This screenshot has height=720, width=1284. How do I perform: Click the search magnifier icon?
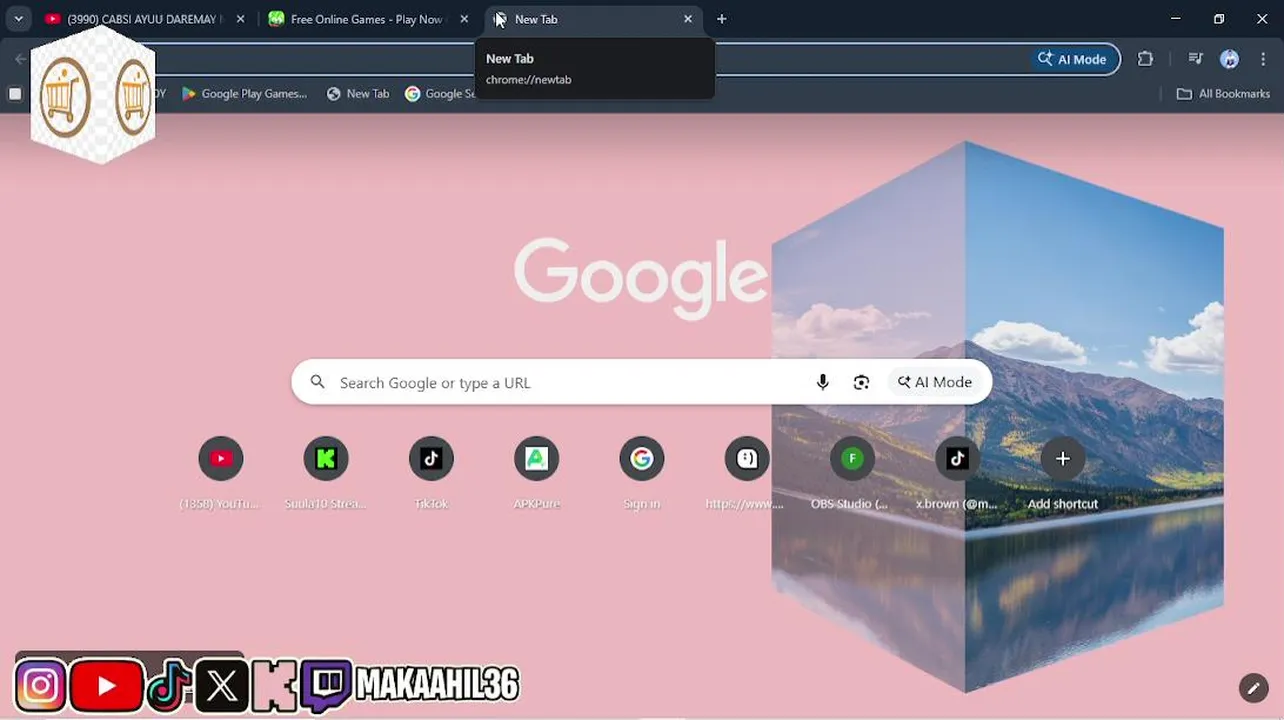[317, 382]
